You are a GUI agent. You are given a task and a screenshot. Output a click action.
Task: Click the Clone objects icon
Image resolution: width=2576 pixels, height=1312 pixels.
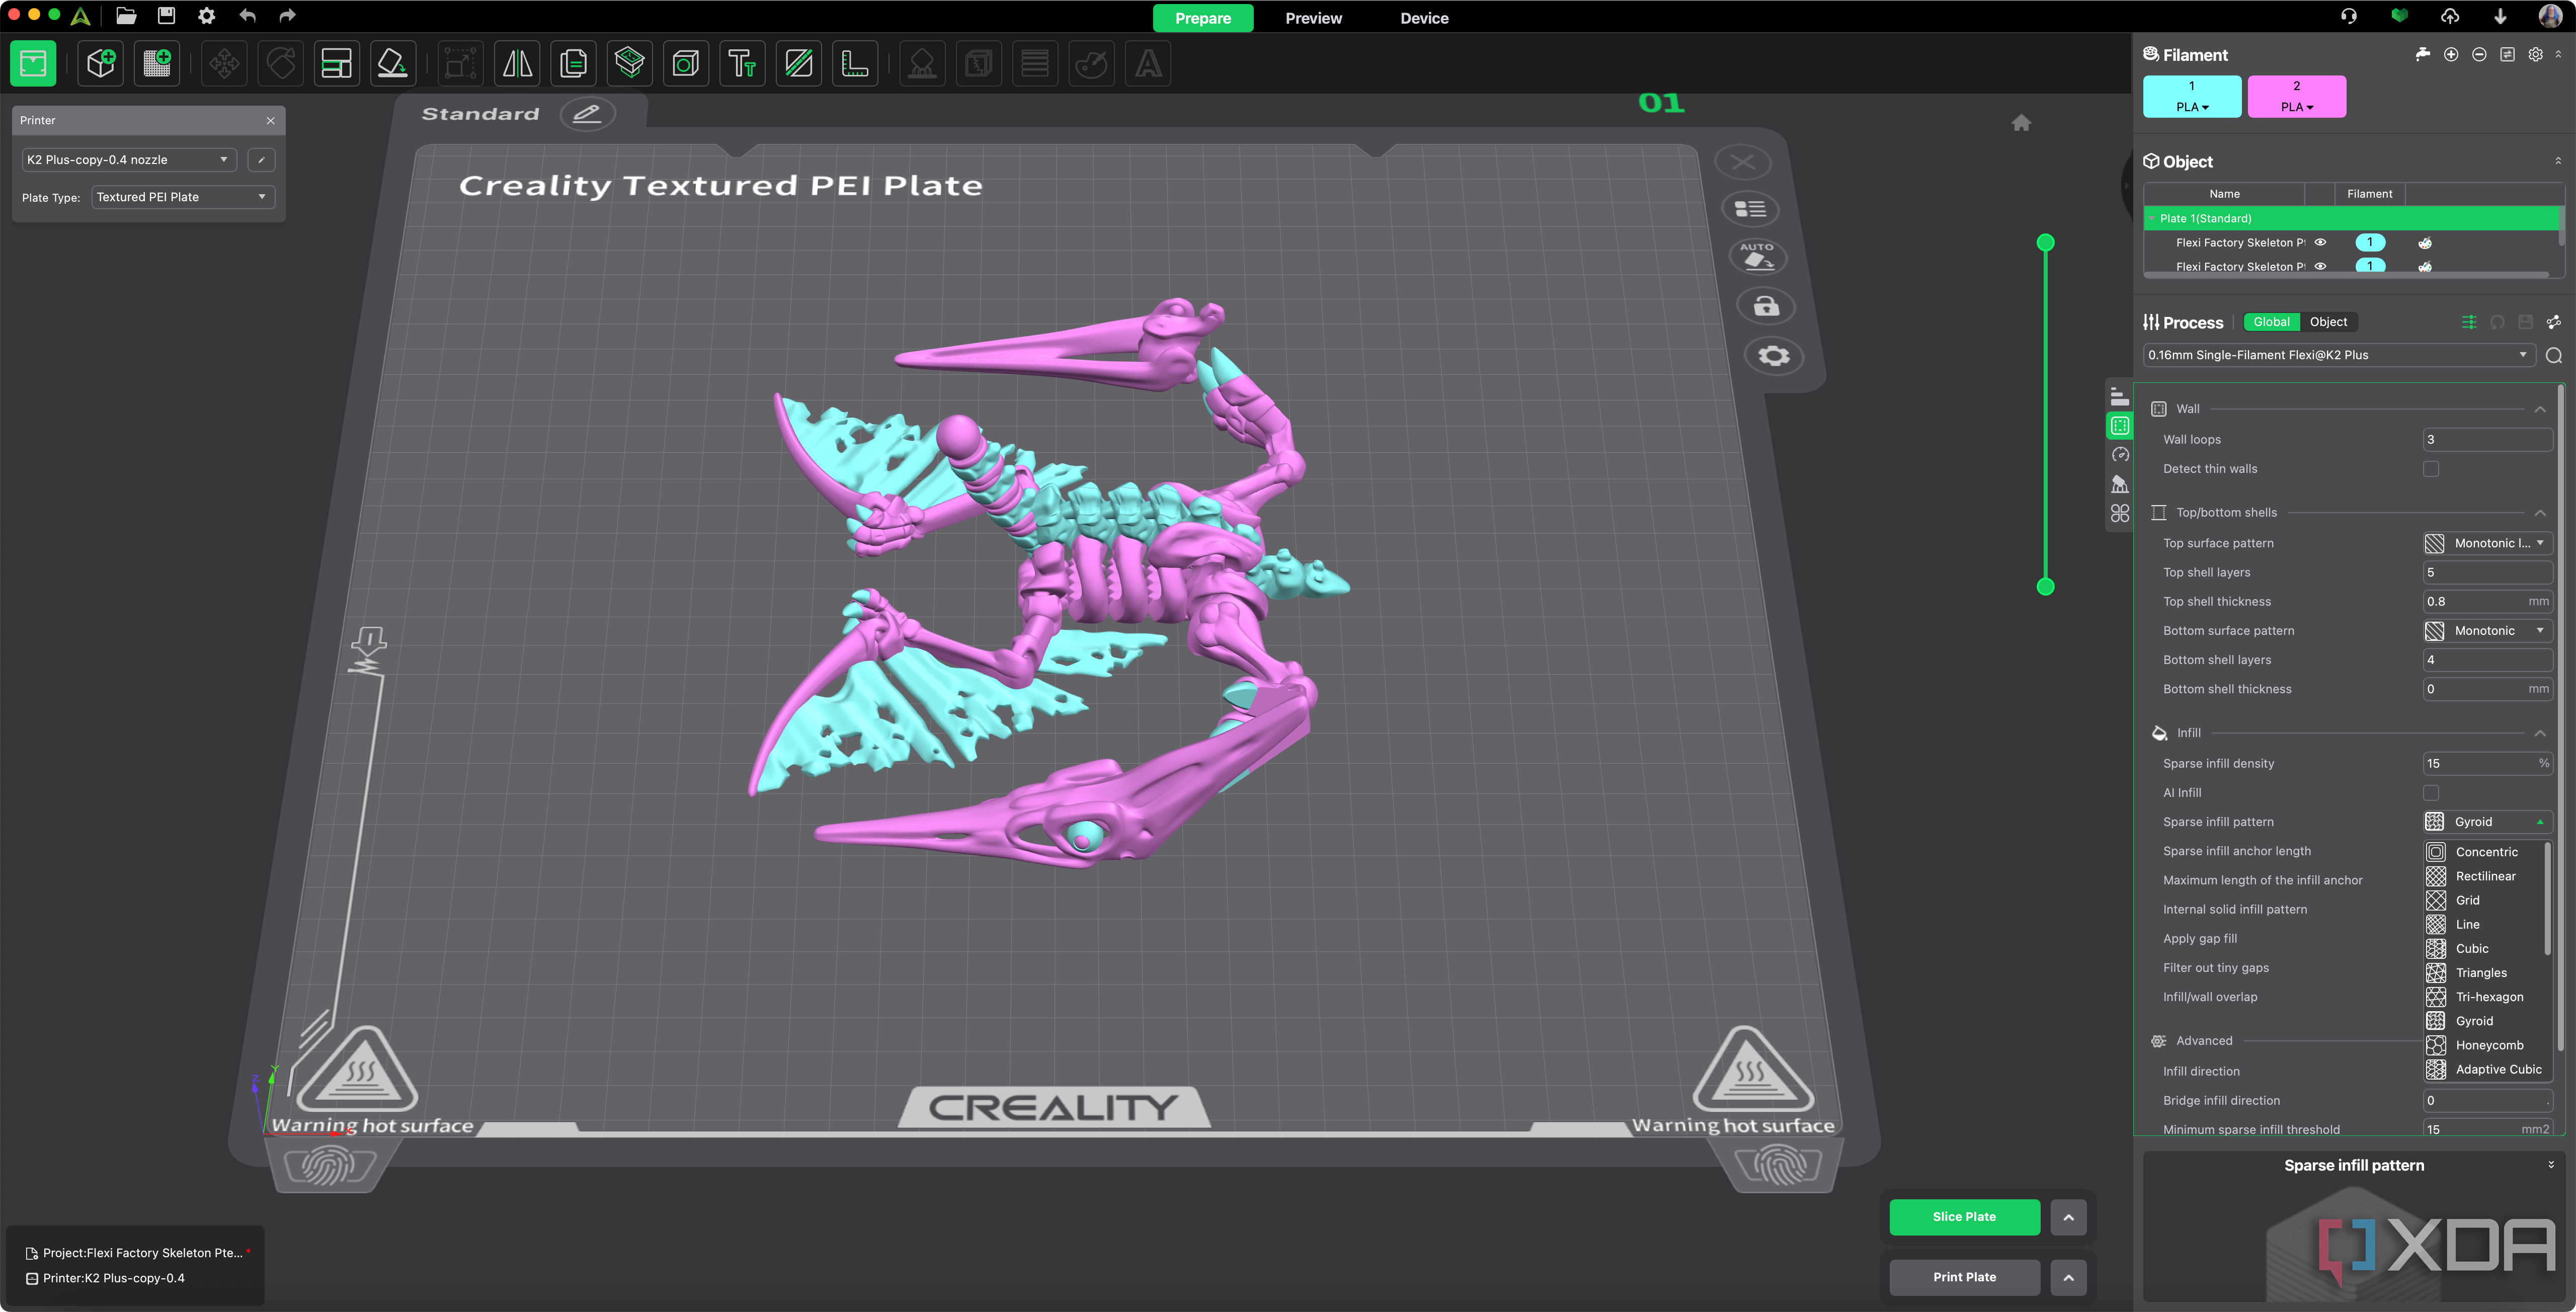pyautogui.click(x=573, y=64)
